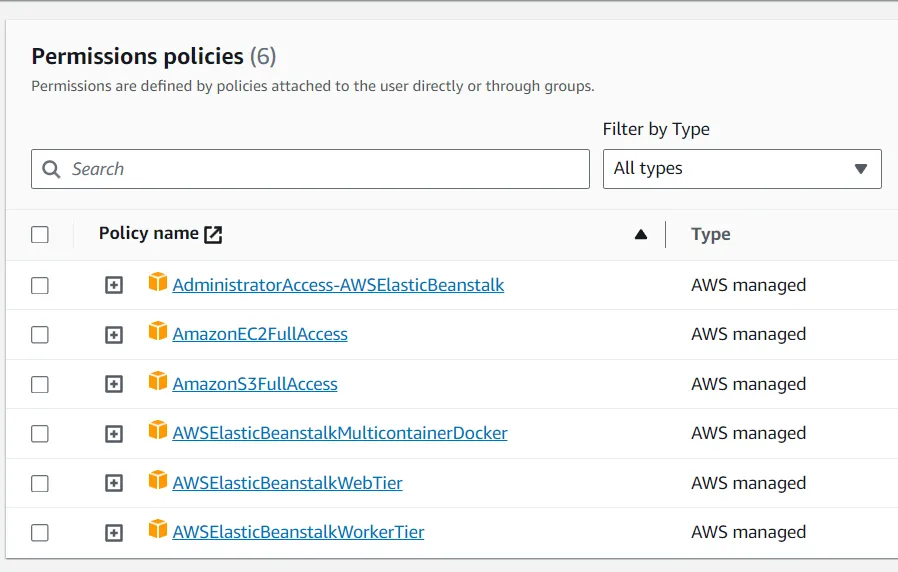
Task: Tick the AWSElasticBeanstalkWorkerTier row checkbox
Action: pyautogui.click(x=40, y=533)
